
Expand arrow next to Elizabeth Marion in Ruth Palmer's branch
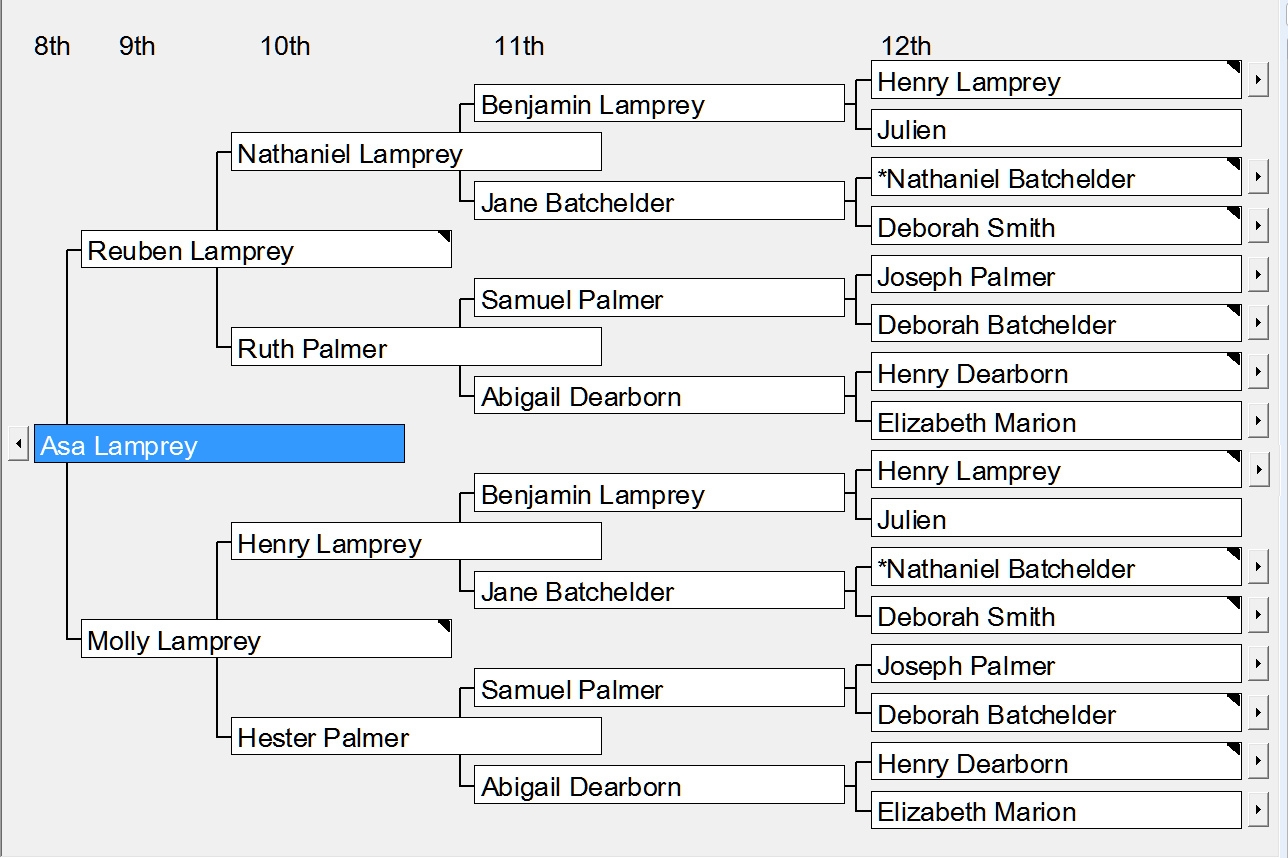[x=1257, y=421]
